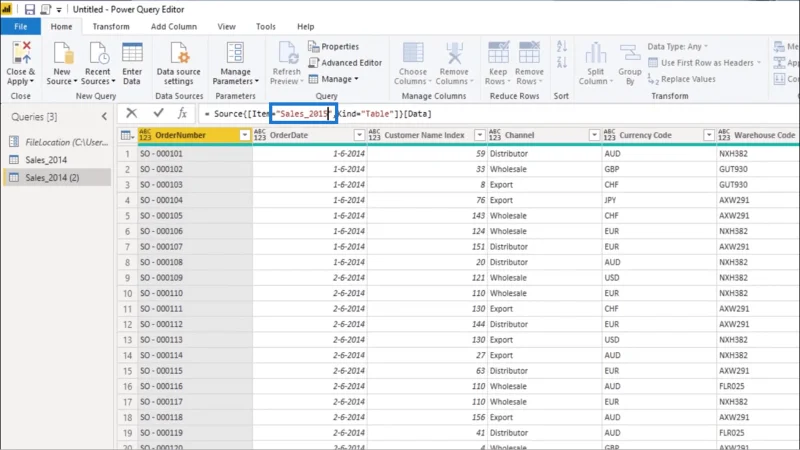Click the Remove Columns icon
Image resolution: width=800 pixels, height=450 pixels.
454,53
